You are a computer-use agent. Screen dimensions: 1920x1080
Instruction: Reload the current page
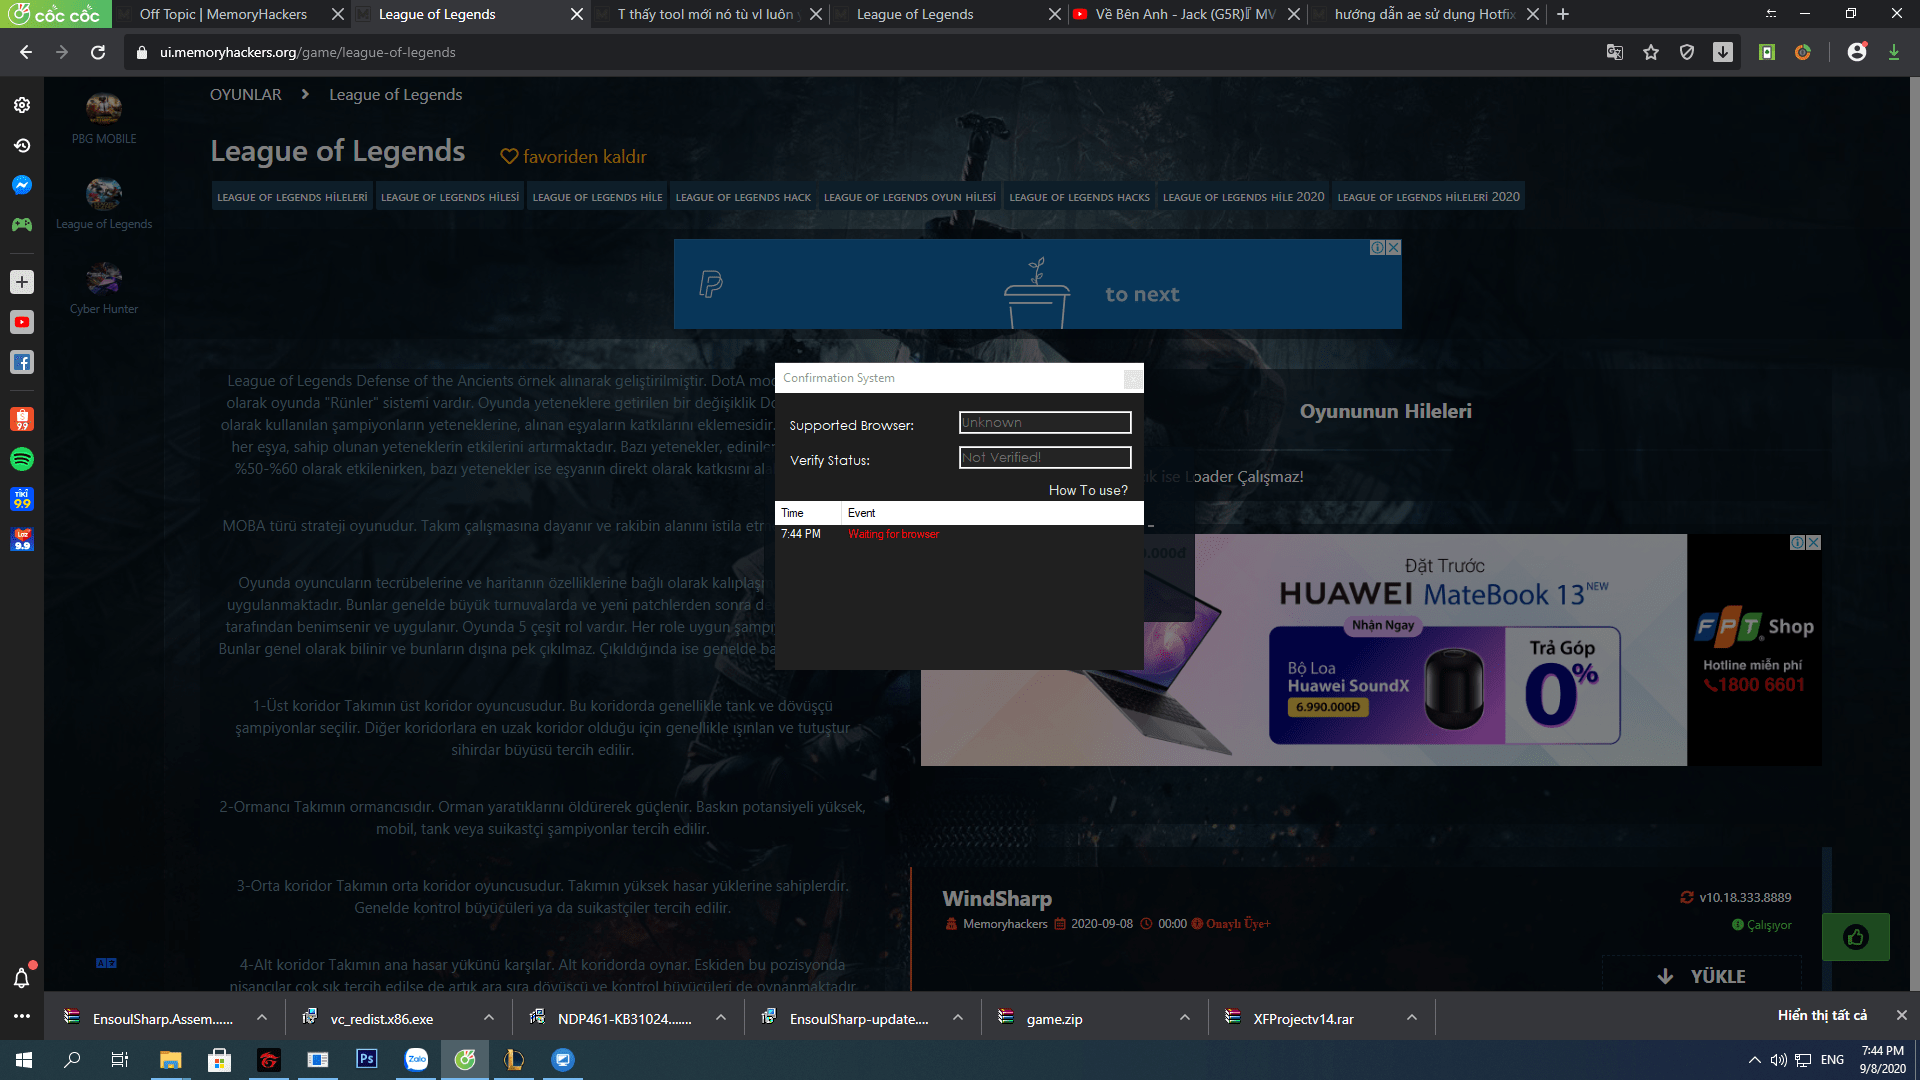[x=98, y=52]
